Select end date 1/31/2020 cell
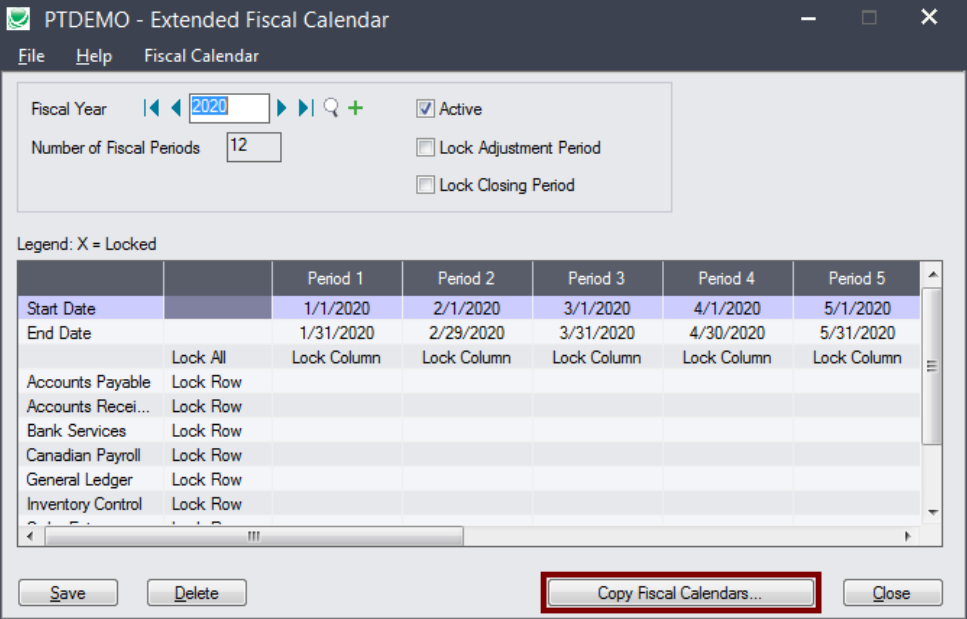Viewport: 967px width, 619px height. pyautogui.click(x=337, y=333)
